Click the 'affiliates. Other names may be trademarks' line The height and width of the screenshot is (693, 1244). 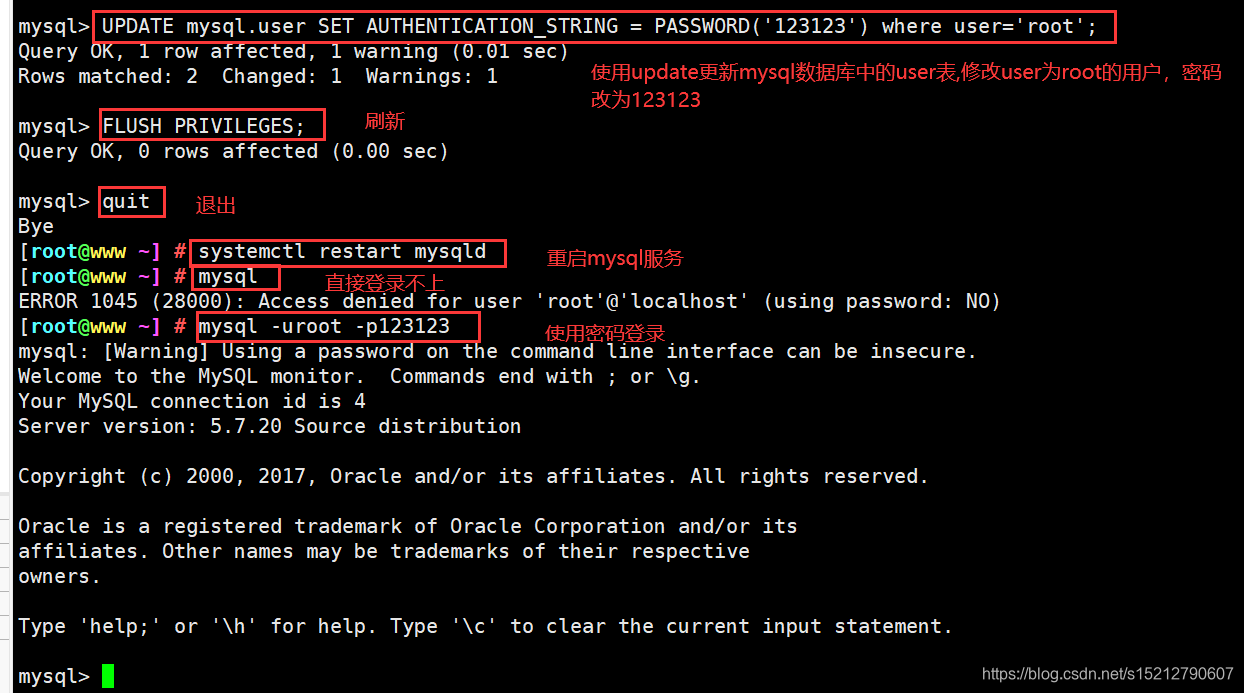pyautogui.click(x=384, y=552)
